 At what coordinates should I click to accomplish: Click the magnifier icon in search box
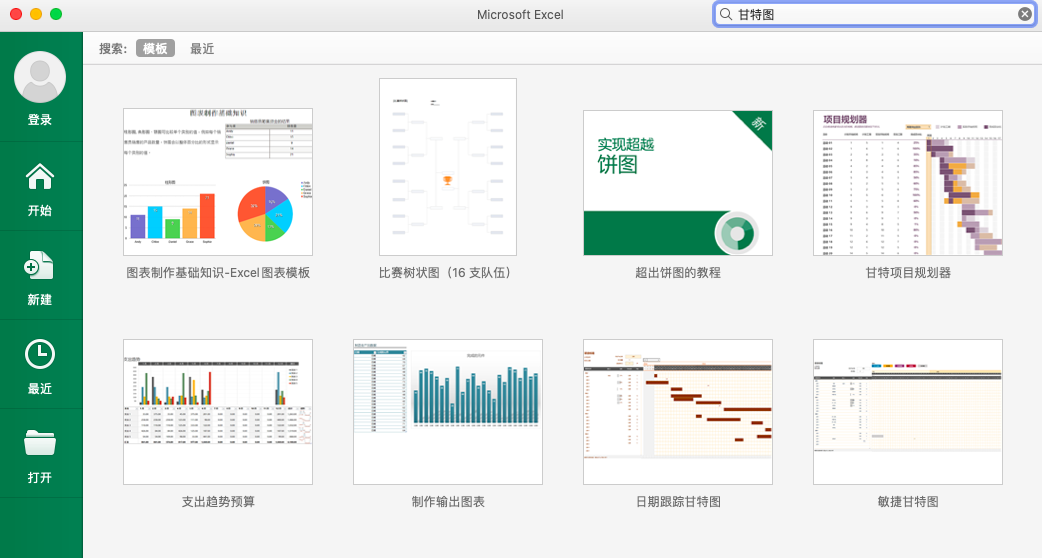tap(726, 15)
